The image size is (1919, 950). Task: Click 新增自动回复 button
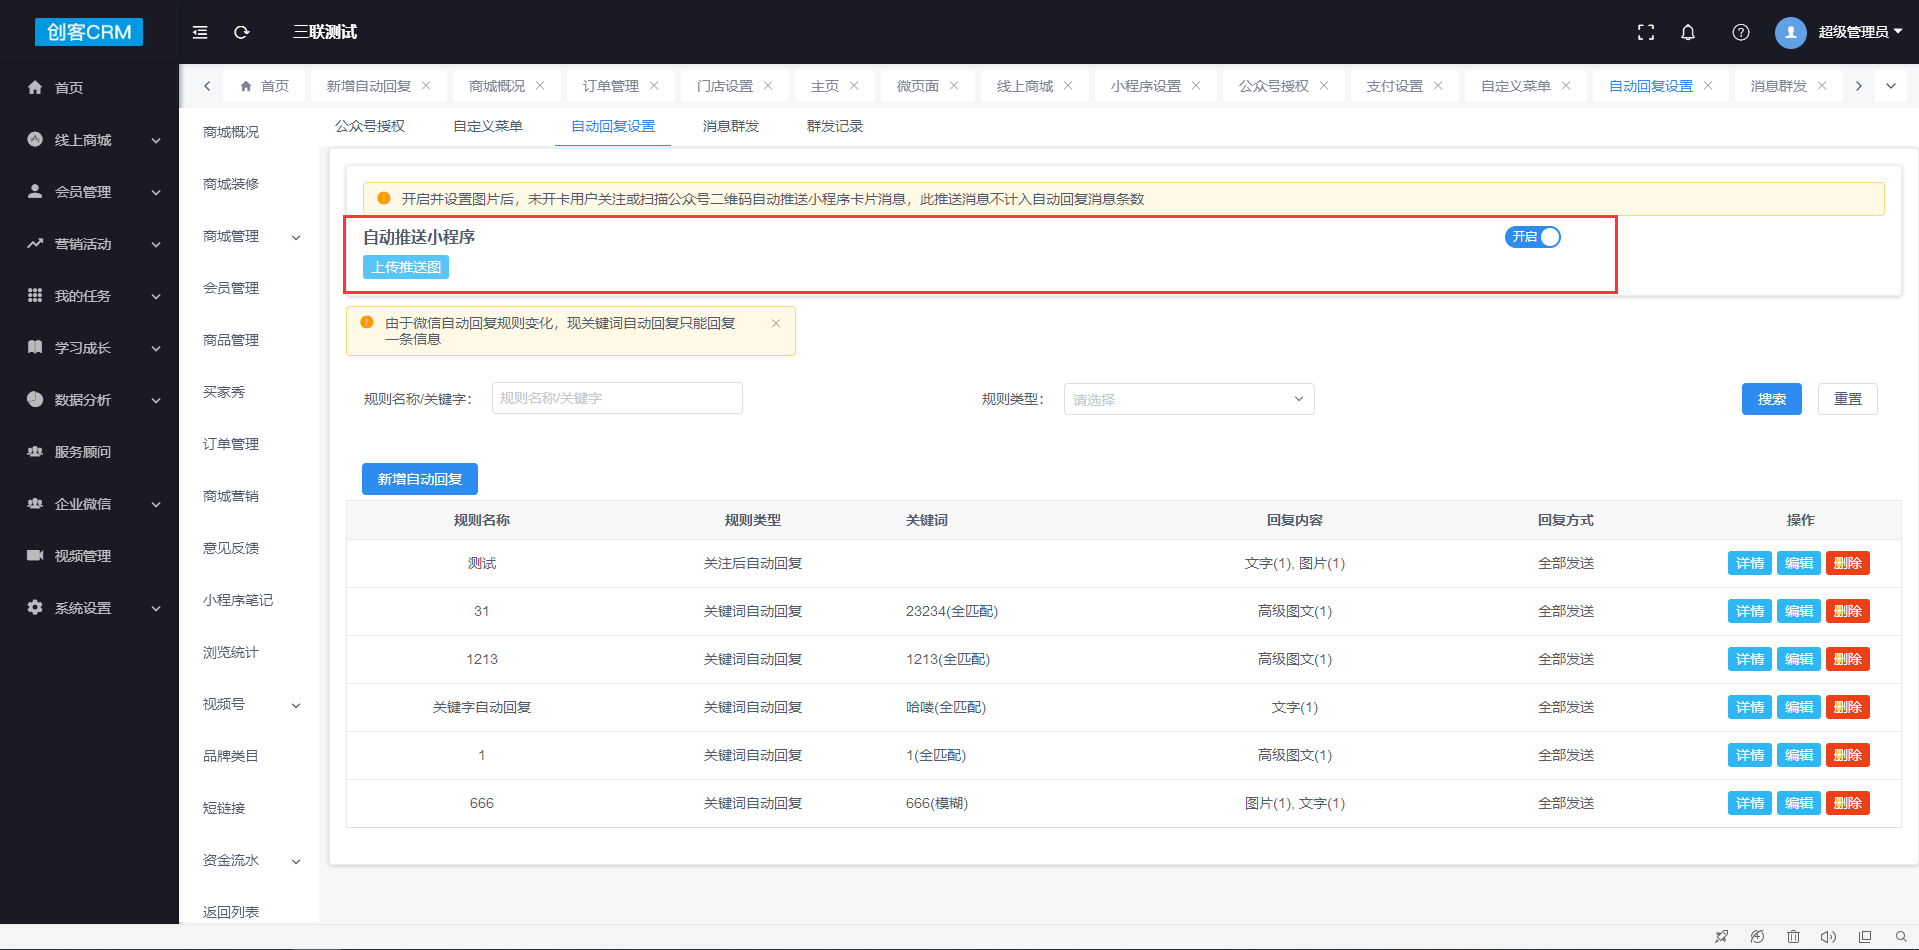click(x=420, y=479)
